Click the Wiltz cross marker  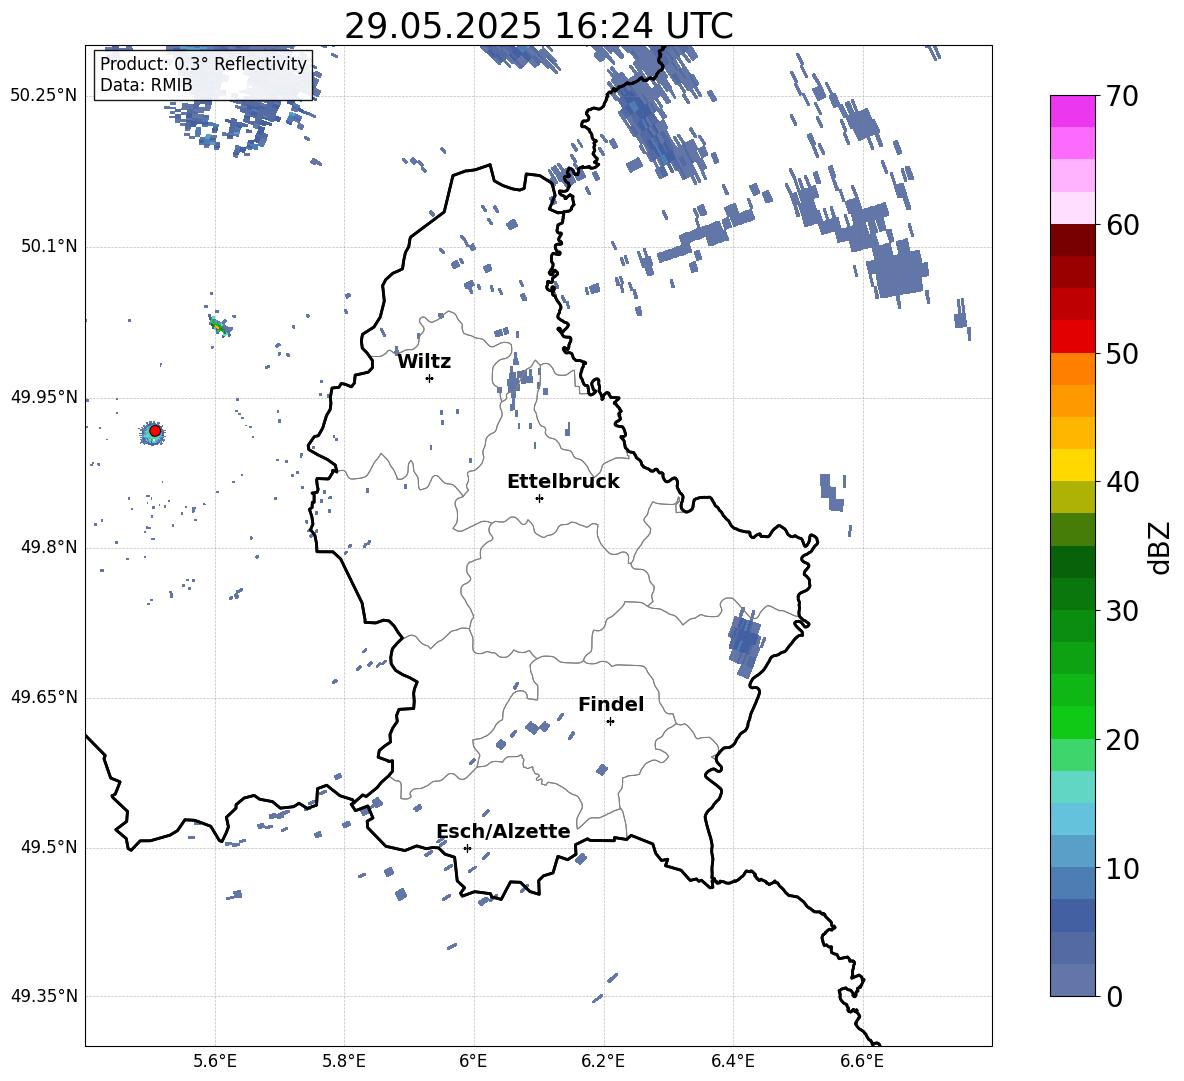click(430, 378)
